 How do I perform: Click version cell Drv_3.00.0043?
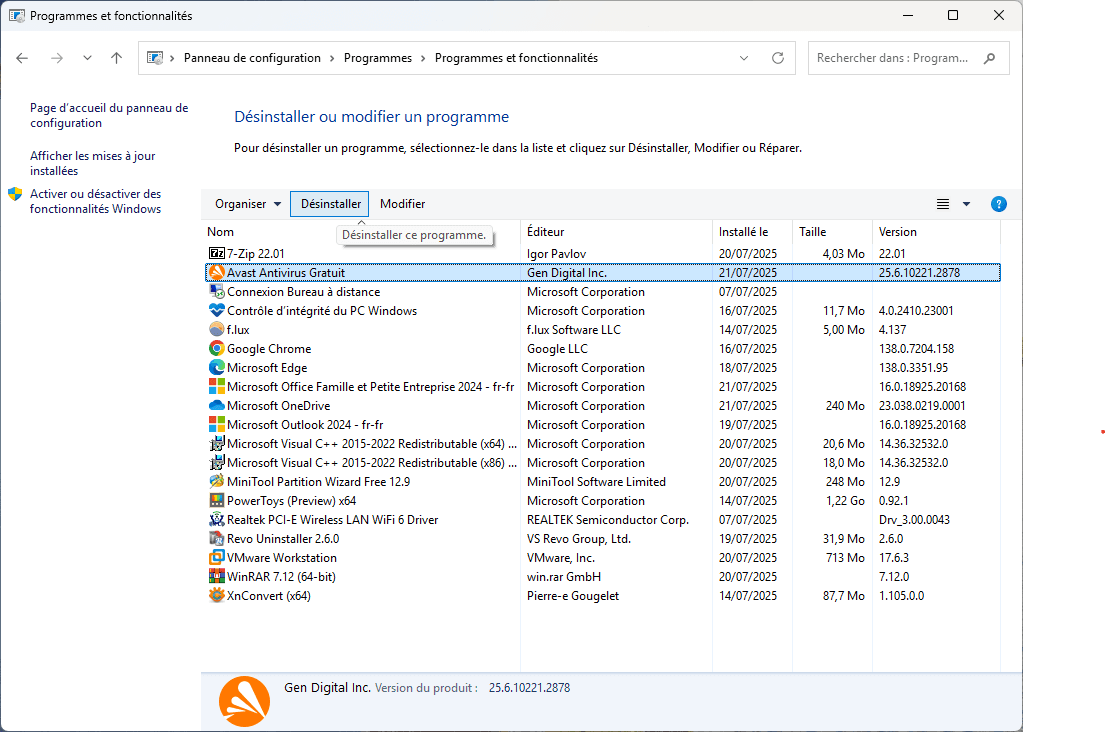click(x=914, y=520)
